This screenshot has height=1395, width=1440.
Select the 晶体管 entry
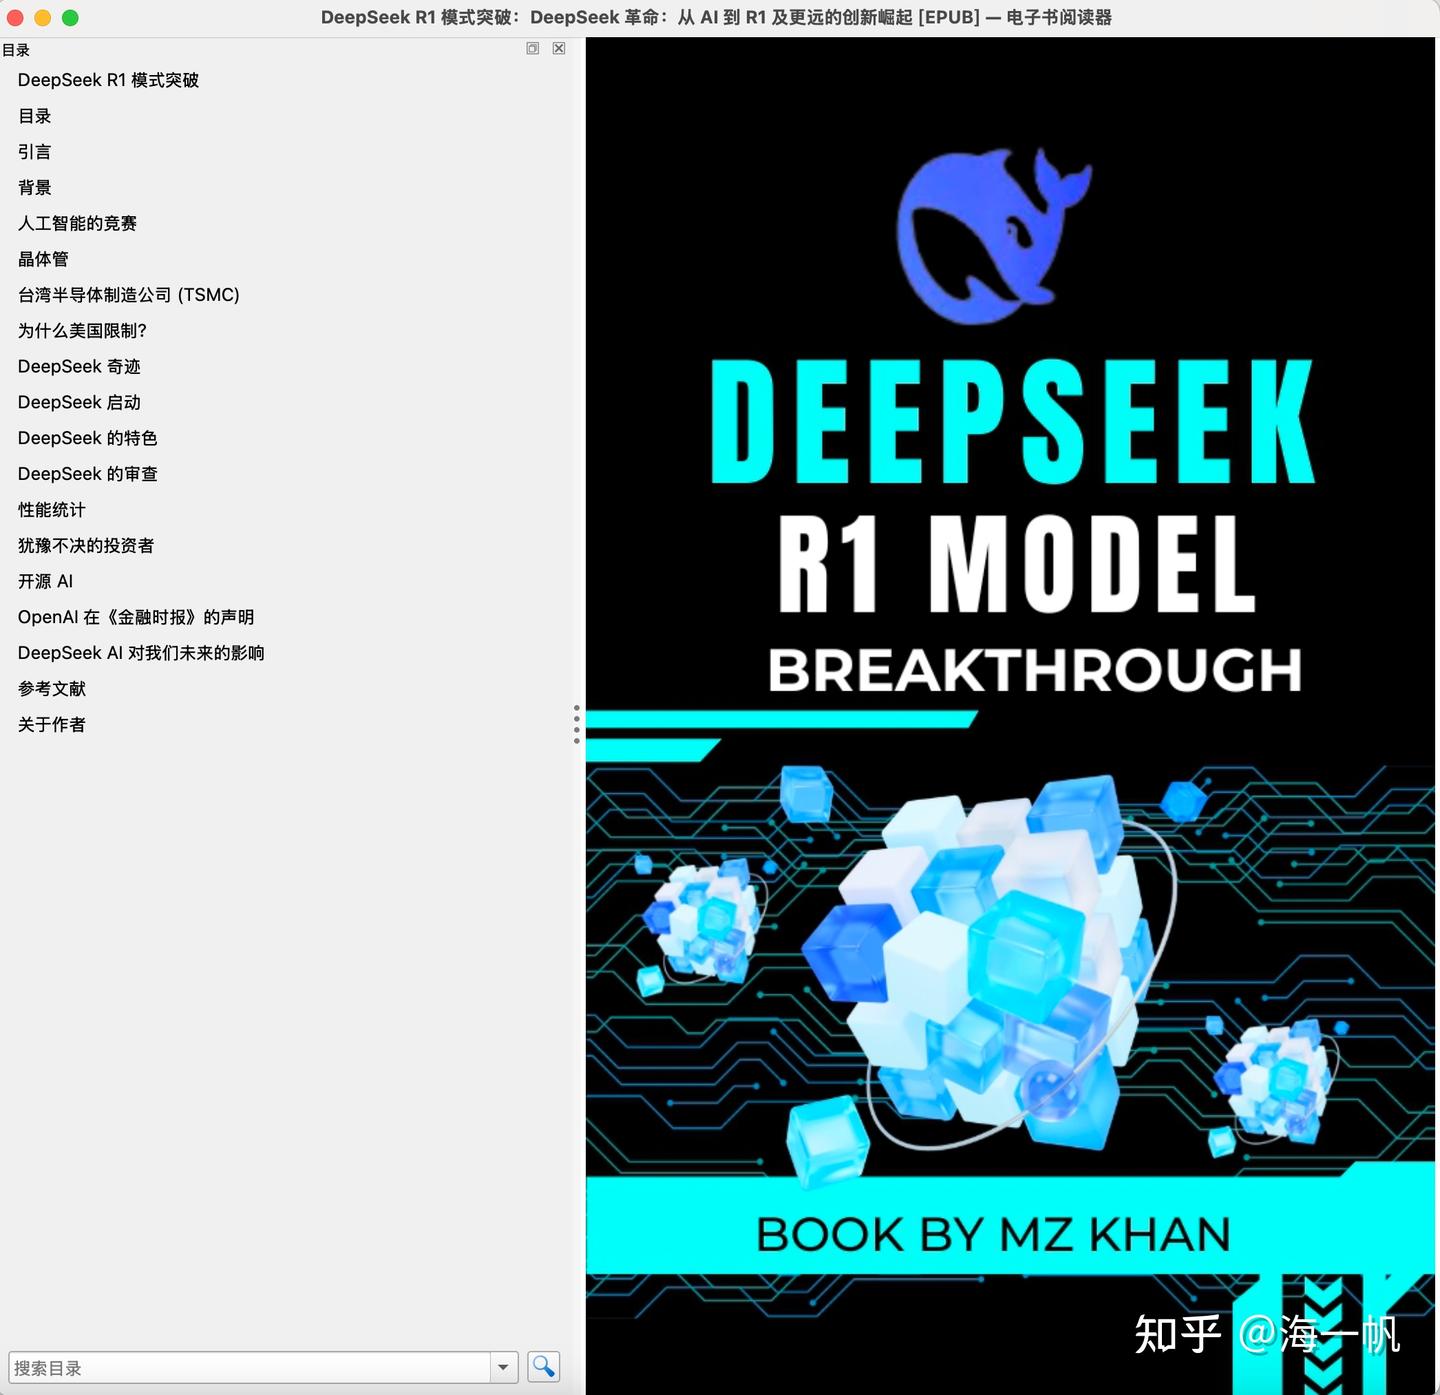43,259
